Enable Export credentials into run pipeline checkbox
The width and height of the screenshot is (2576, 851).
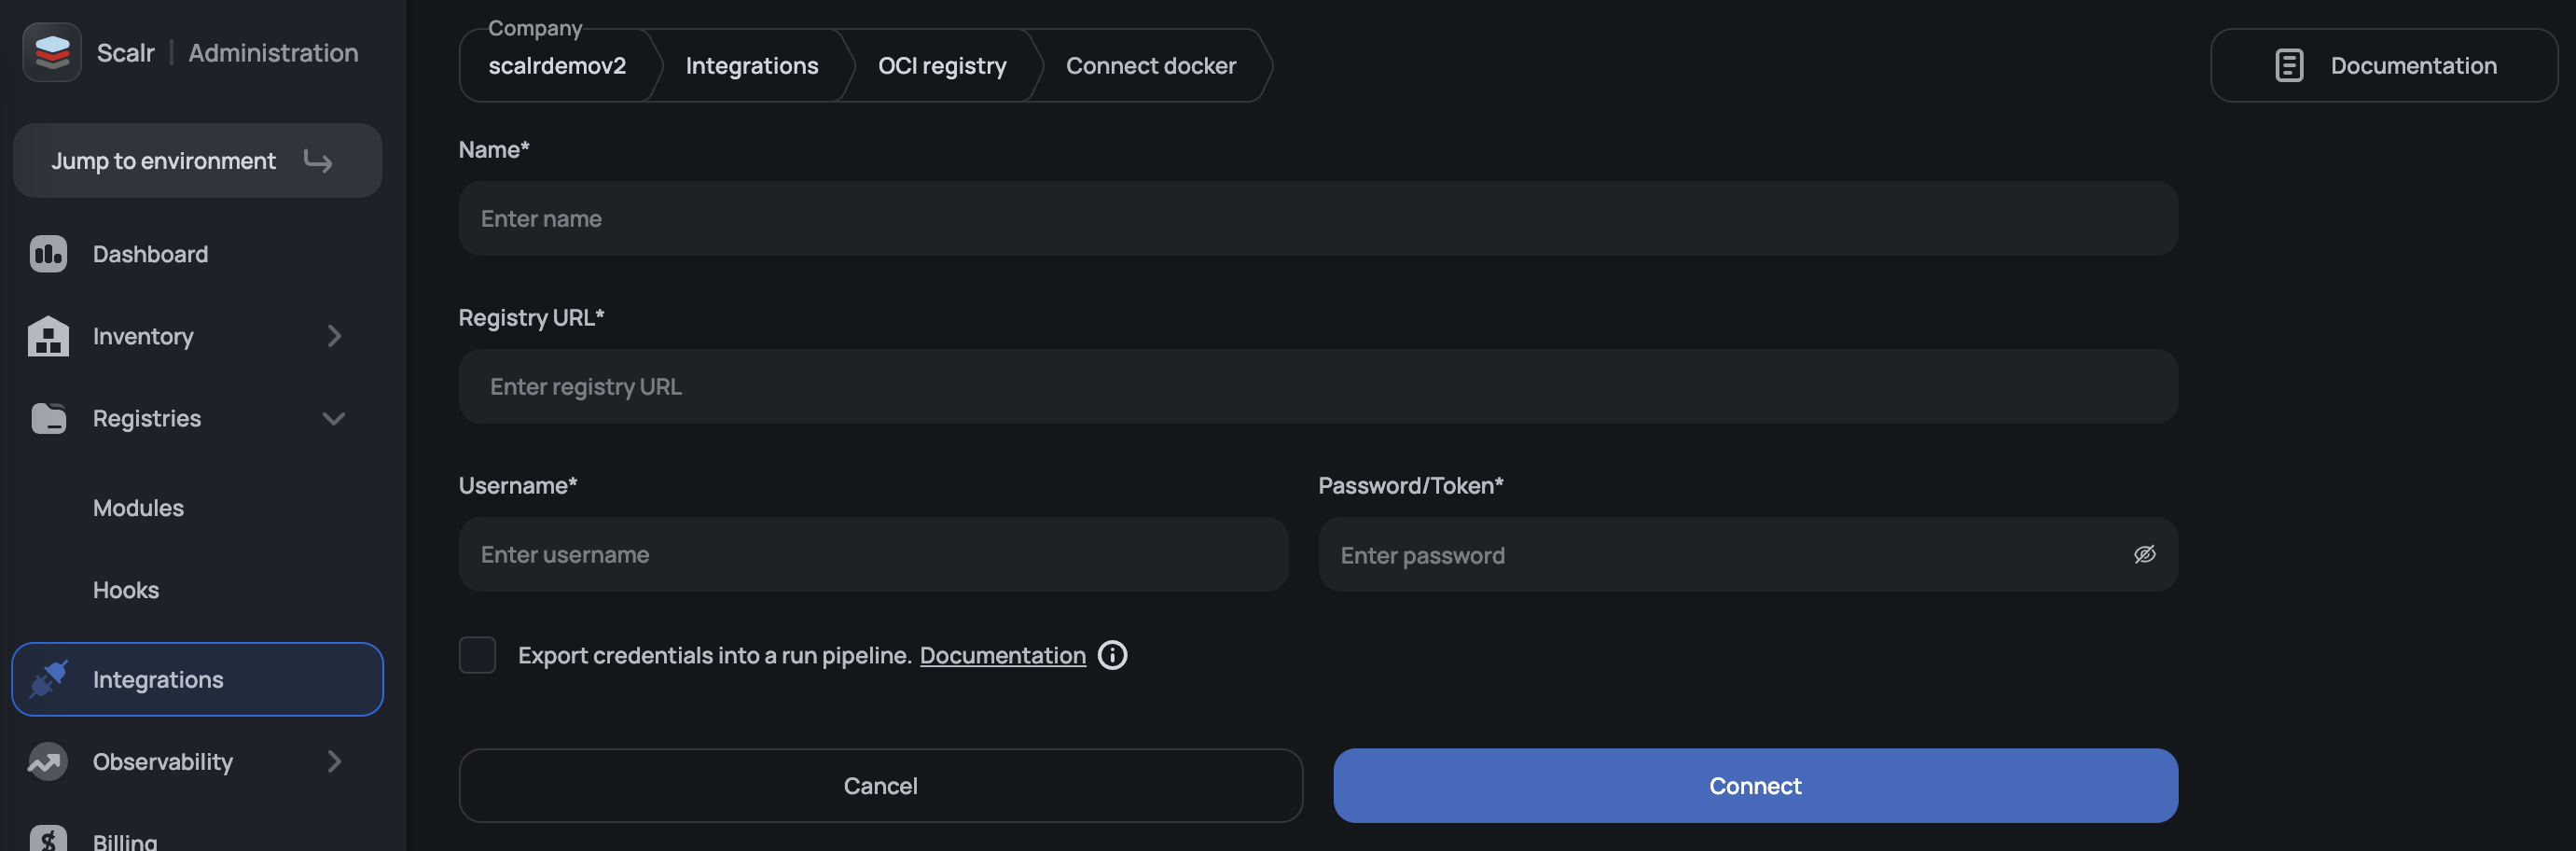click(477, 655)
